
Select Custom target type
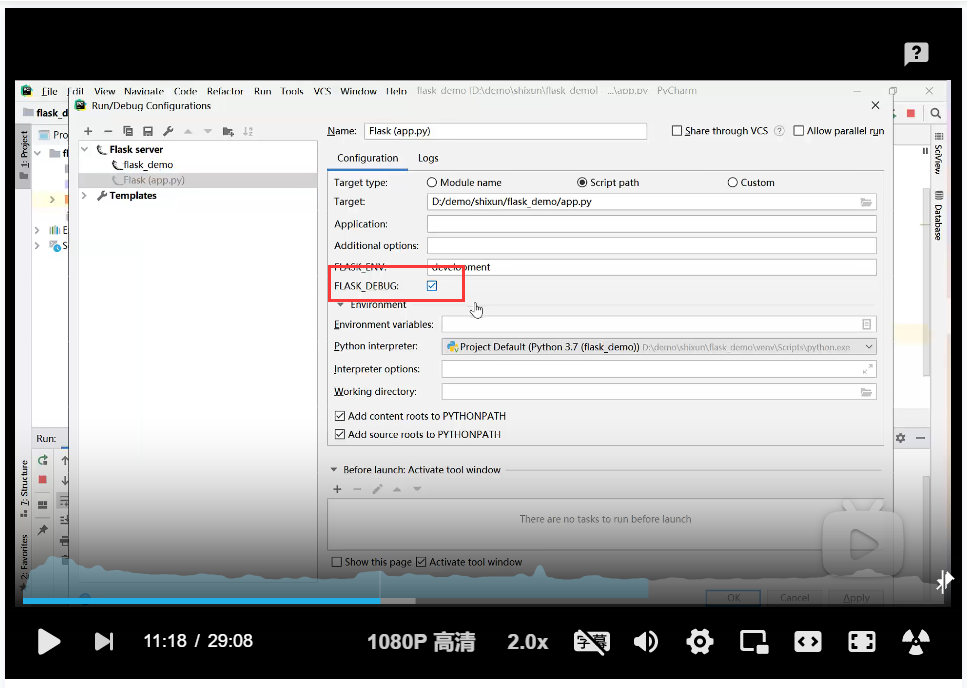(x=733, y=182)
